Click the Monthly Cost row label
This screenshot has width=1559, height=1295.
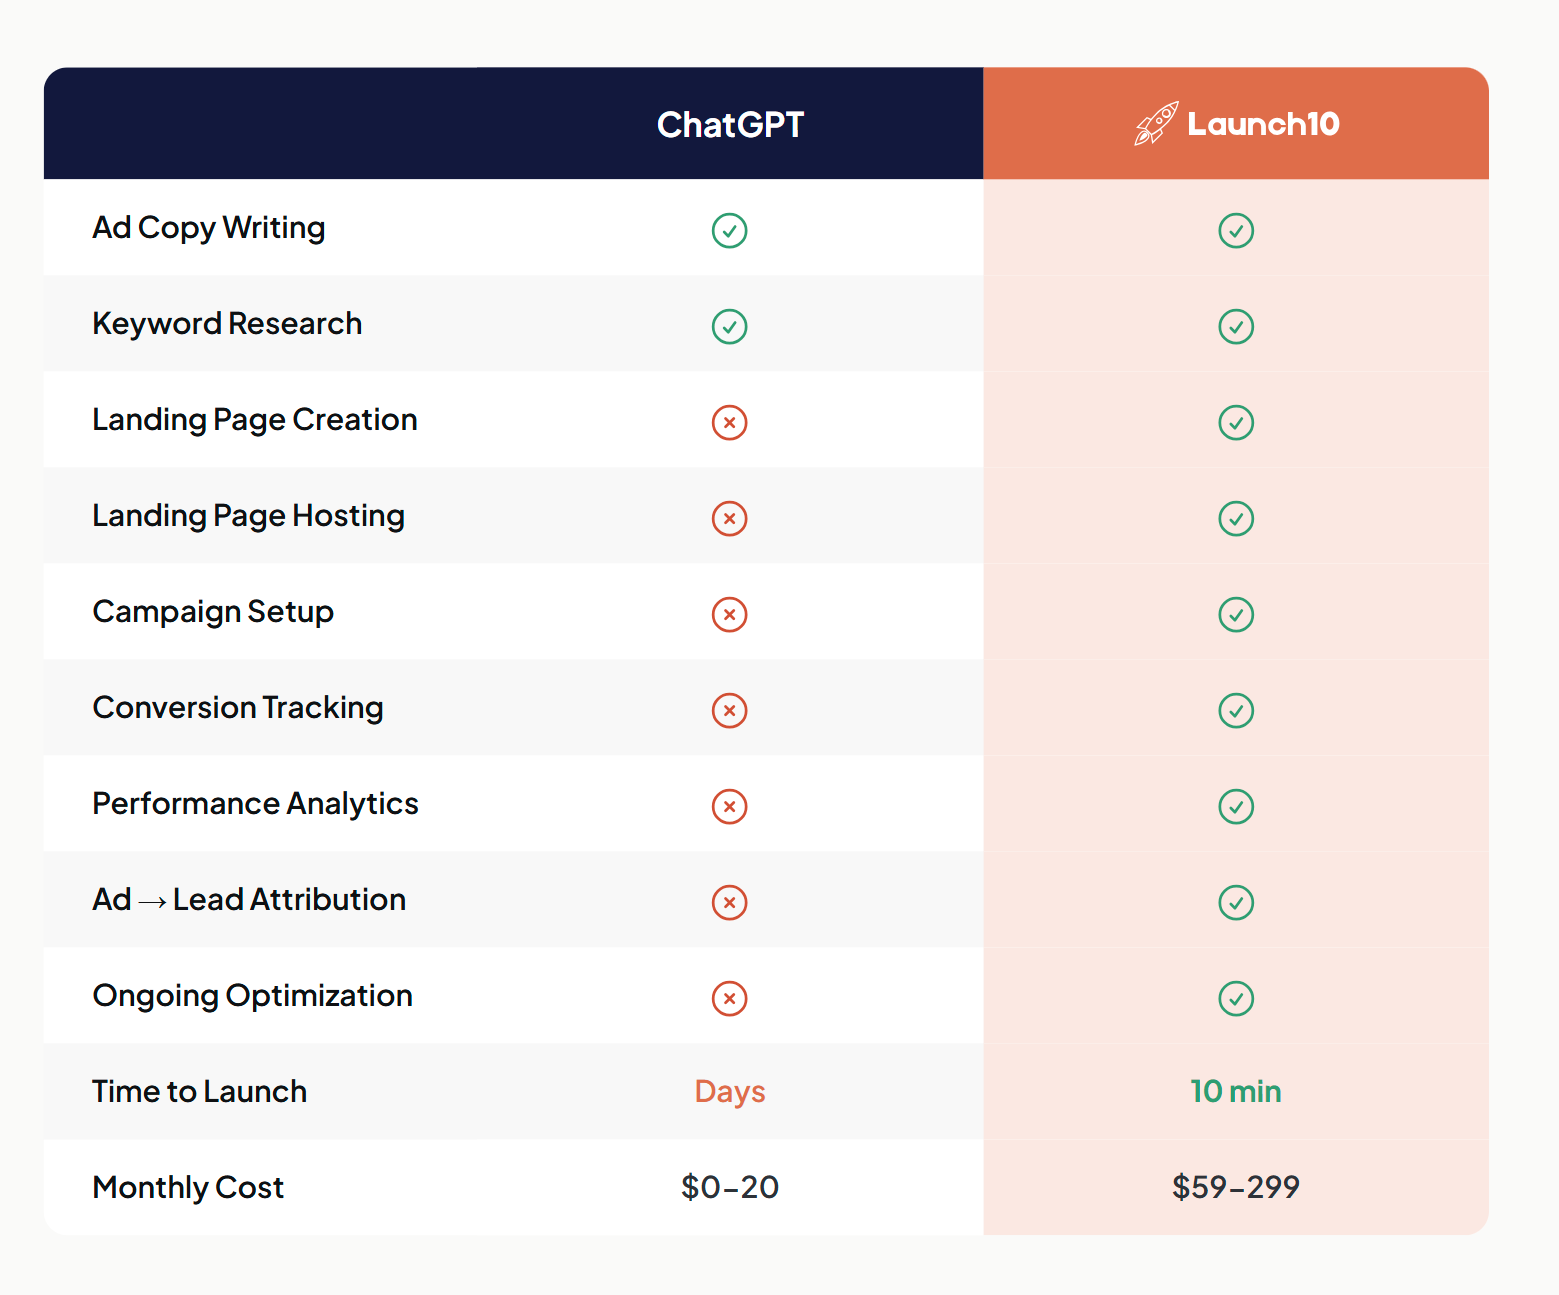188,1188
